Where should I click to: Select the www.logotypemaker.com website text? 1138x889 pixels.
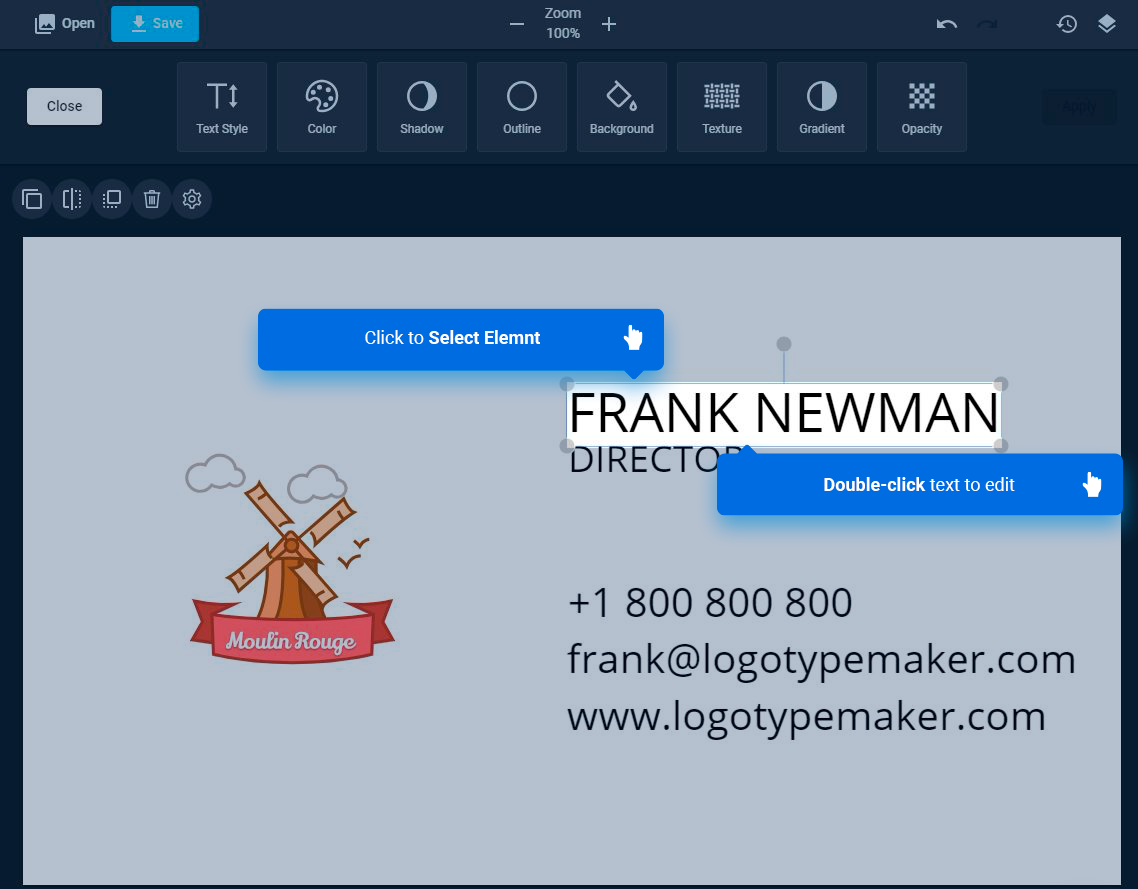coord(806,717)
